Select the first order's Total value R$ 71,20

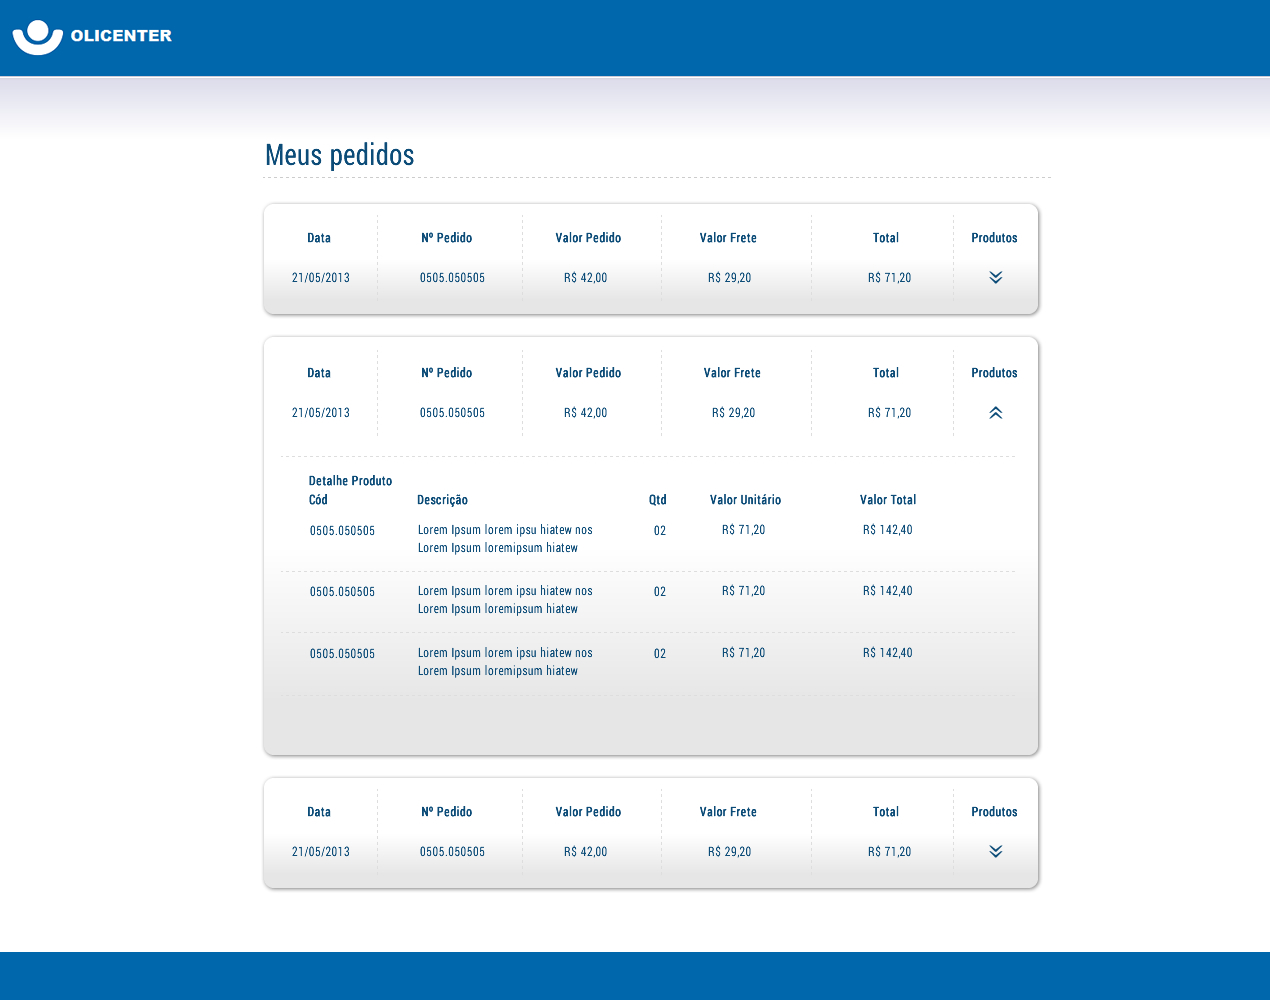pyautogui.click(x=889, y=278)
